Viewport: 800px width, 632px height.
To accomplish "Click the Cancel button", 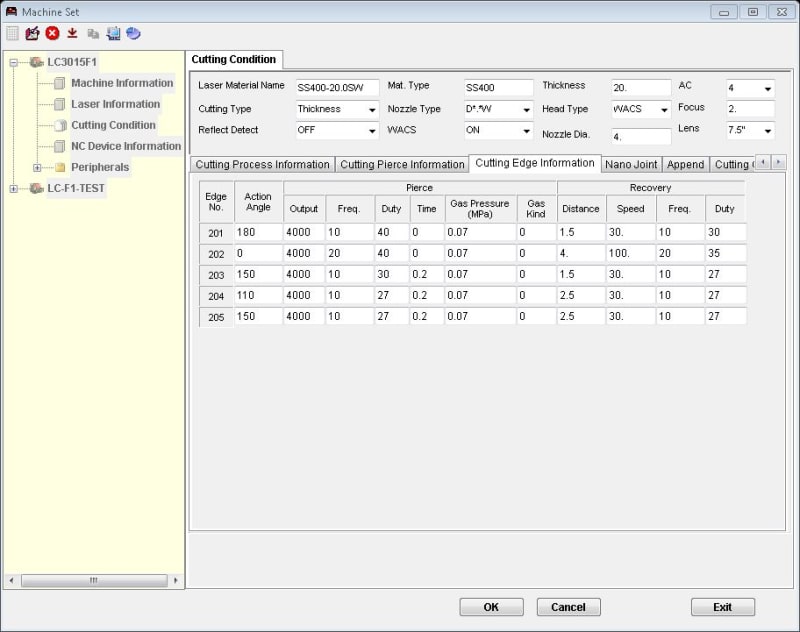I will pos(568,607).
